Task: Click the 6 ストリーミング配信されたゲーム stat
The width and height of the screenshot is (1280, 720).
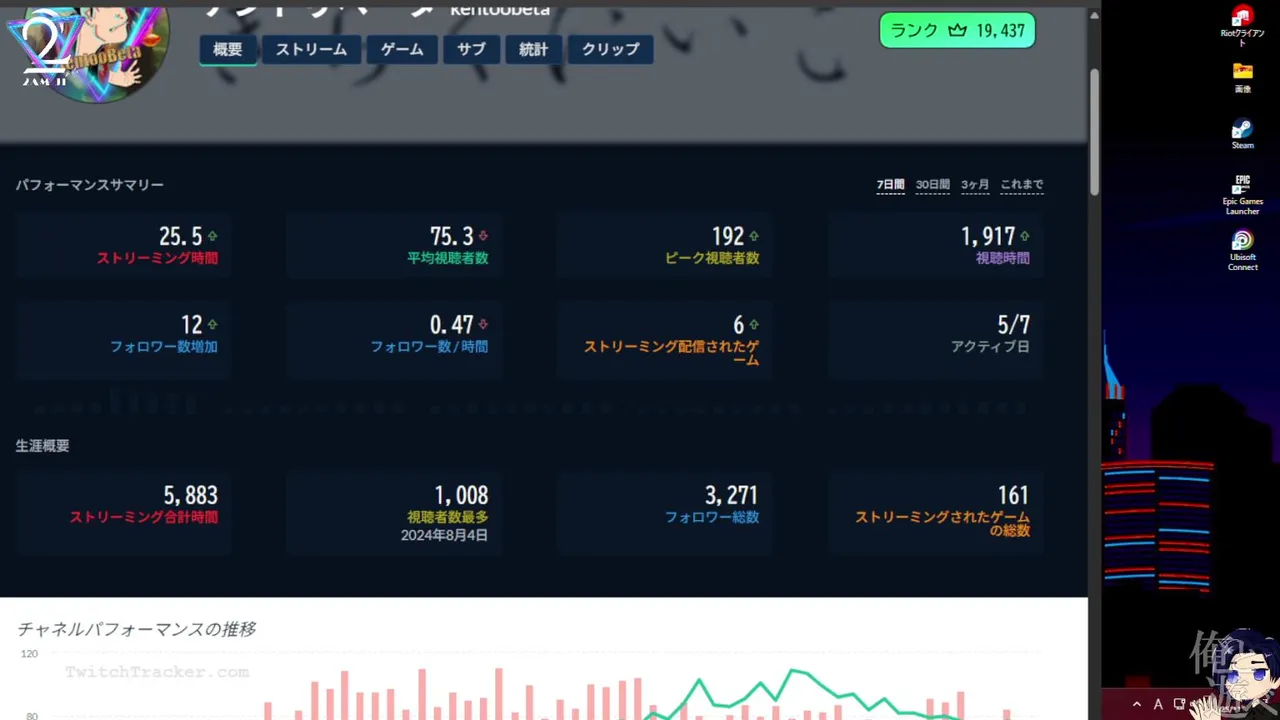Action: pos(665,339)
